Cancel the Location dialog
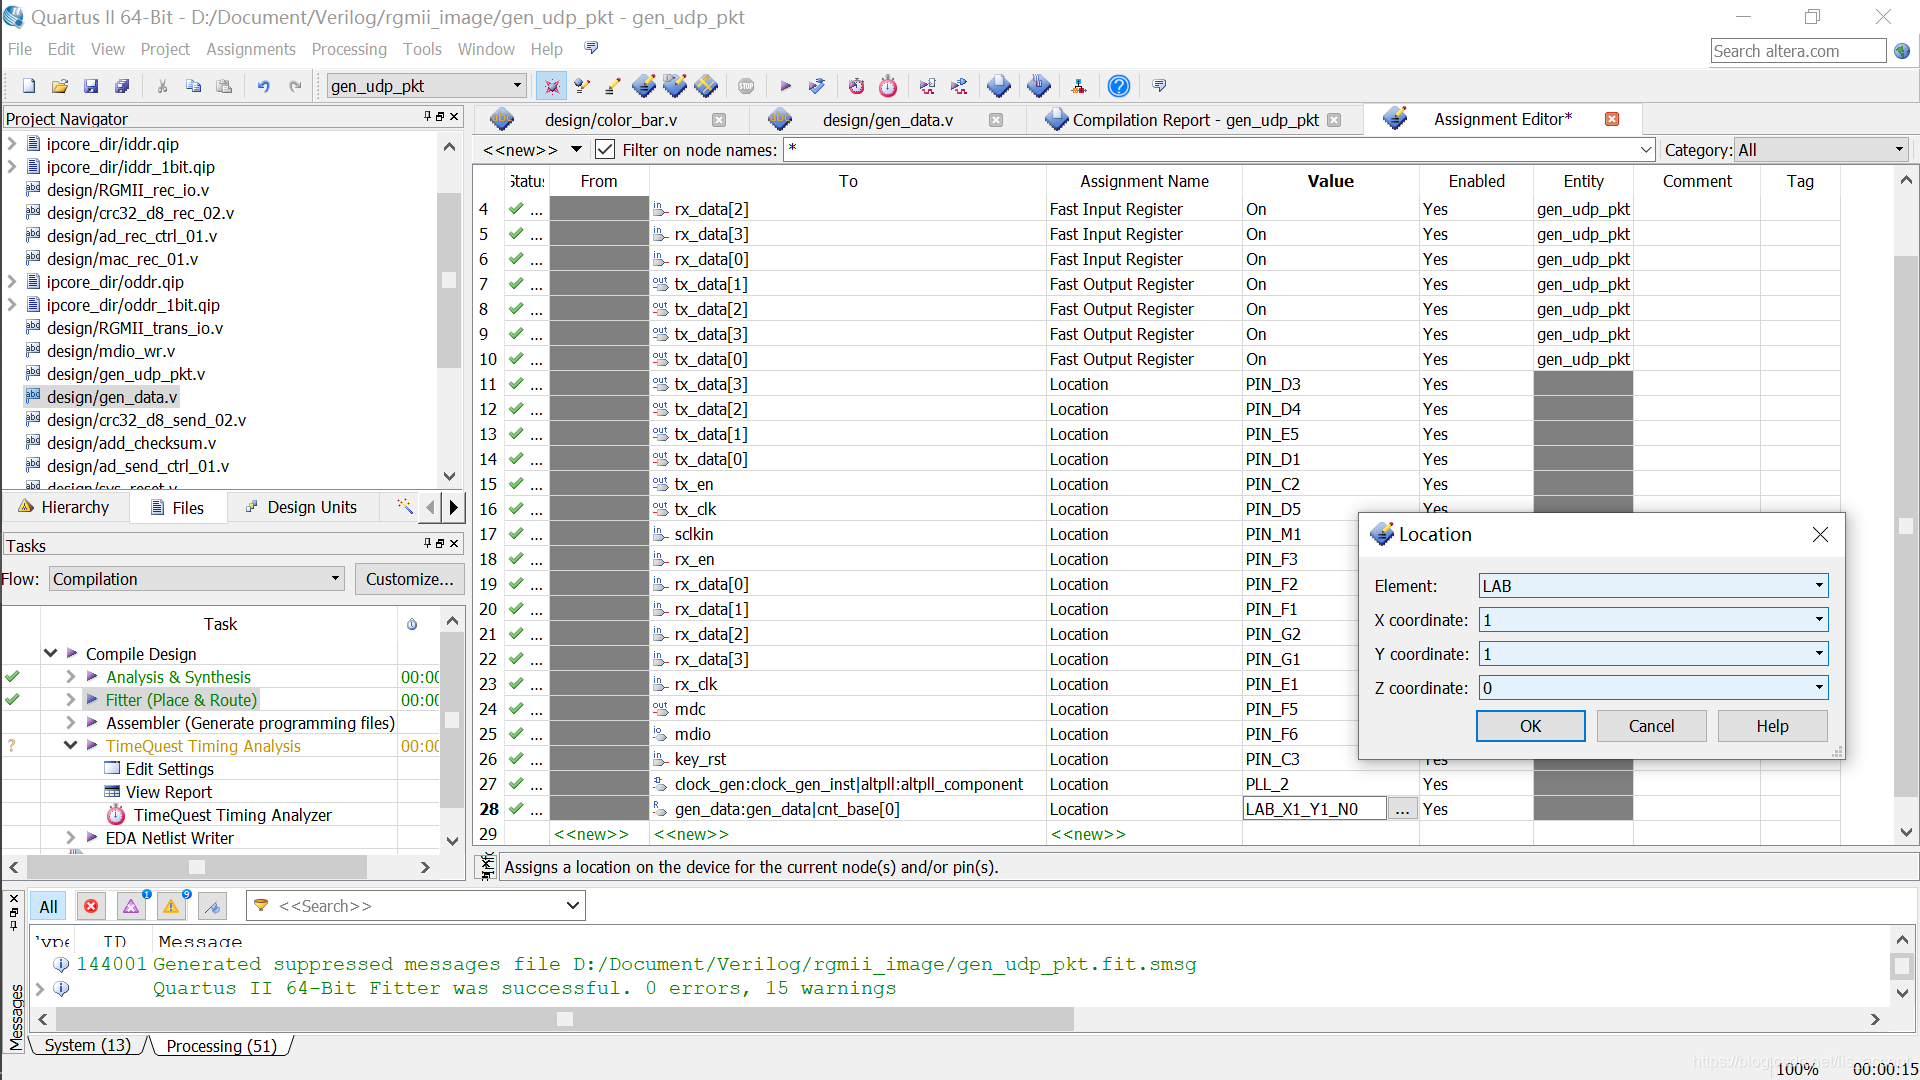The width and height of the screenshot is (1920, 1080). pos(1651,726)
